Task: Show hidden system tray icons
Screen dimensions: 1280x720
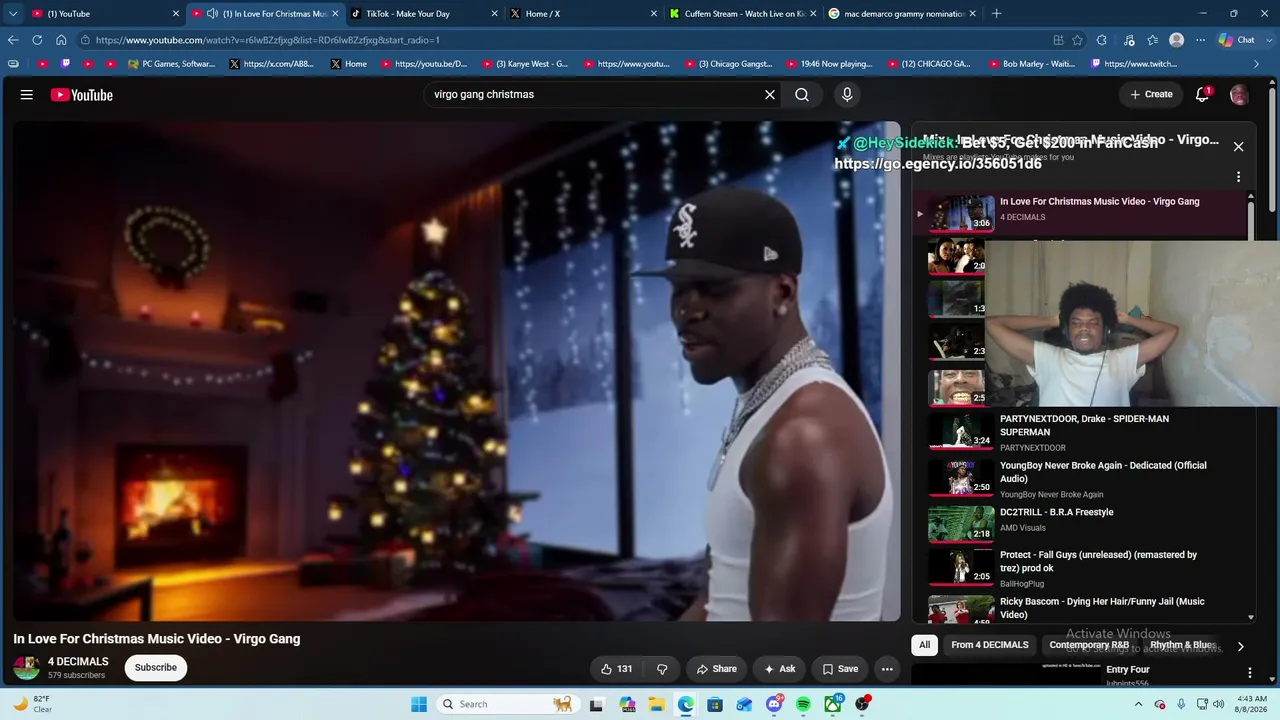Action: pos(1138,704)
